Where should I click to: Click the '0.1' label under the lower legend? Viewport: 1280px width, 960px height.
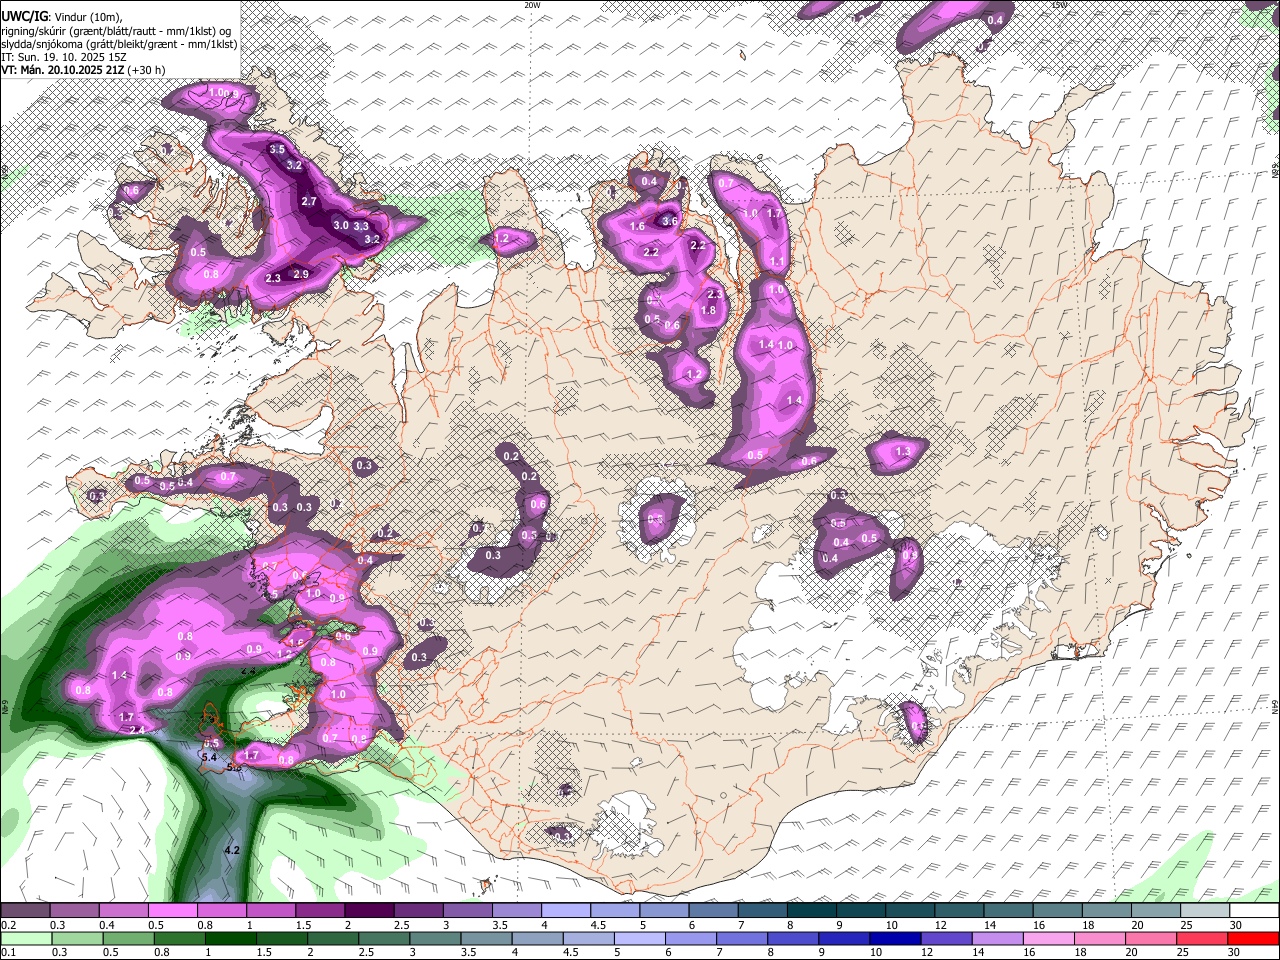tap(8, 953)
